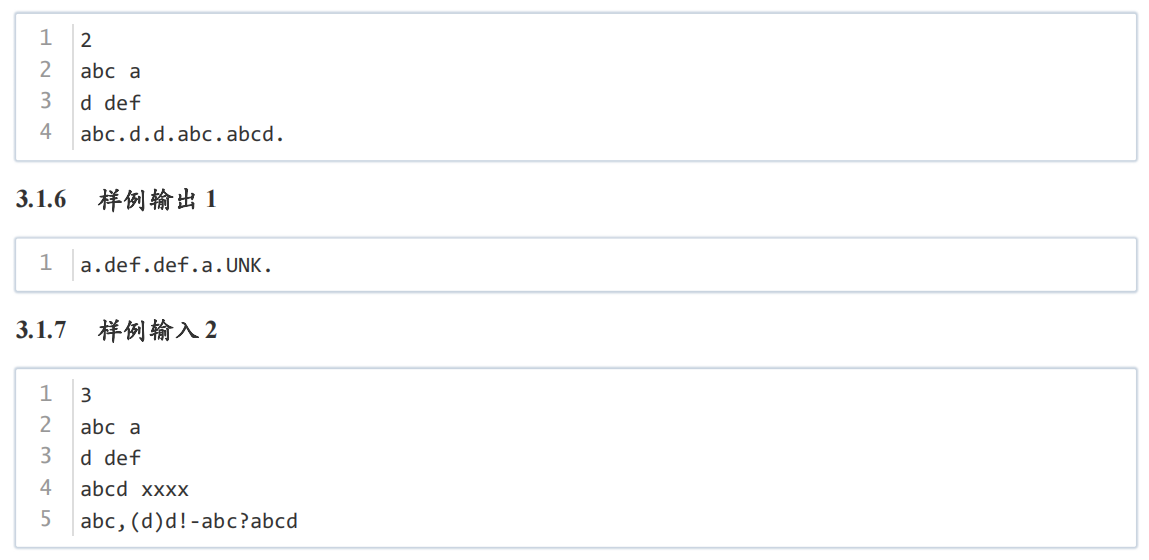Click line number 3 in the top code block
The width and height of the screenshot is (1149, 560).
pyautogui.click(x=45, y=100)
